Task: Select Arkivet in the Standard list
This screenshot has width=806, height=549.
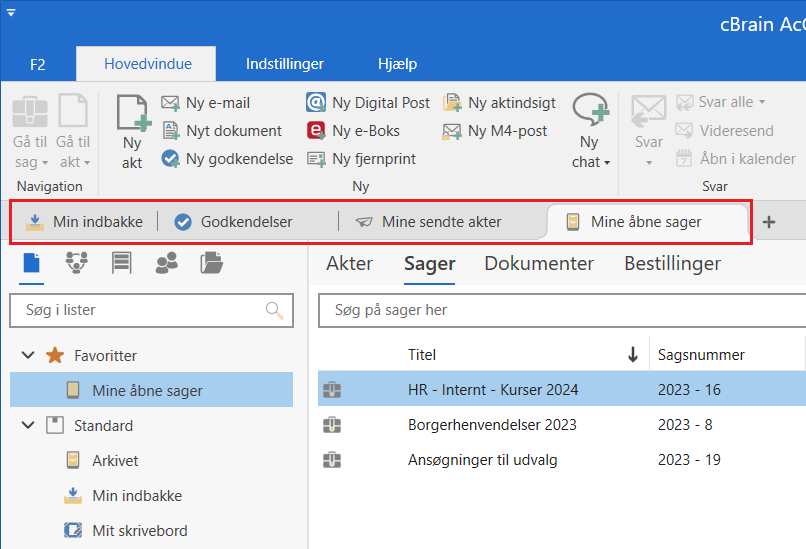Action: click(115, 461)
